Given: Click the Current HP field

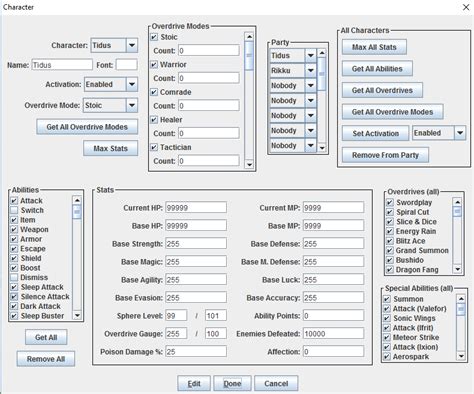Looking at the screenshot, I should point(196,208).
